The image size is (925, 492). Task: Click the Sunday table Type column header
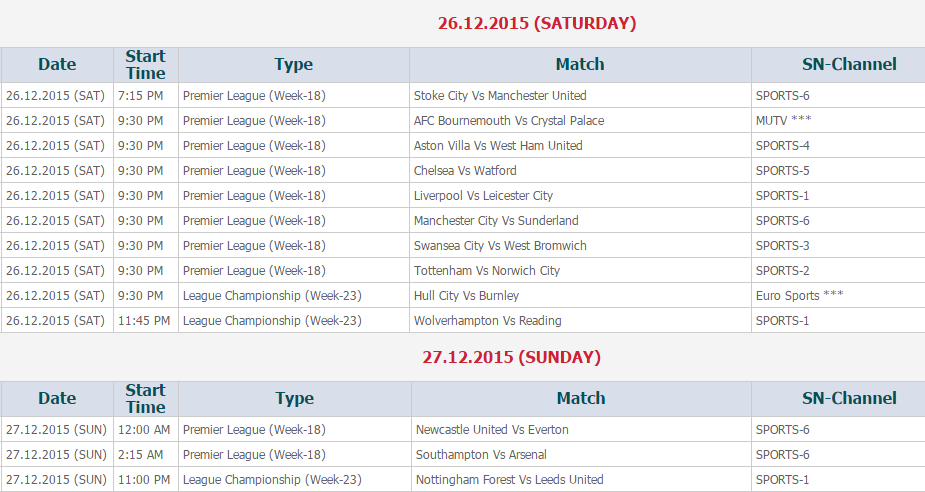[x=294, y=398]
